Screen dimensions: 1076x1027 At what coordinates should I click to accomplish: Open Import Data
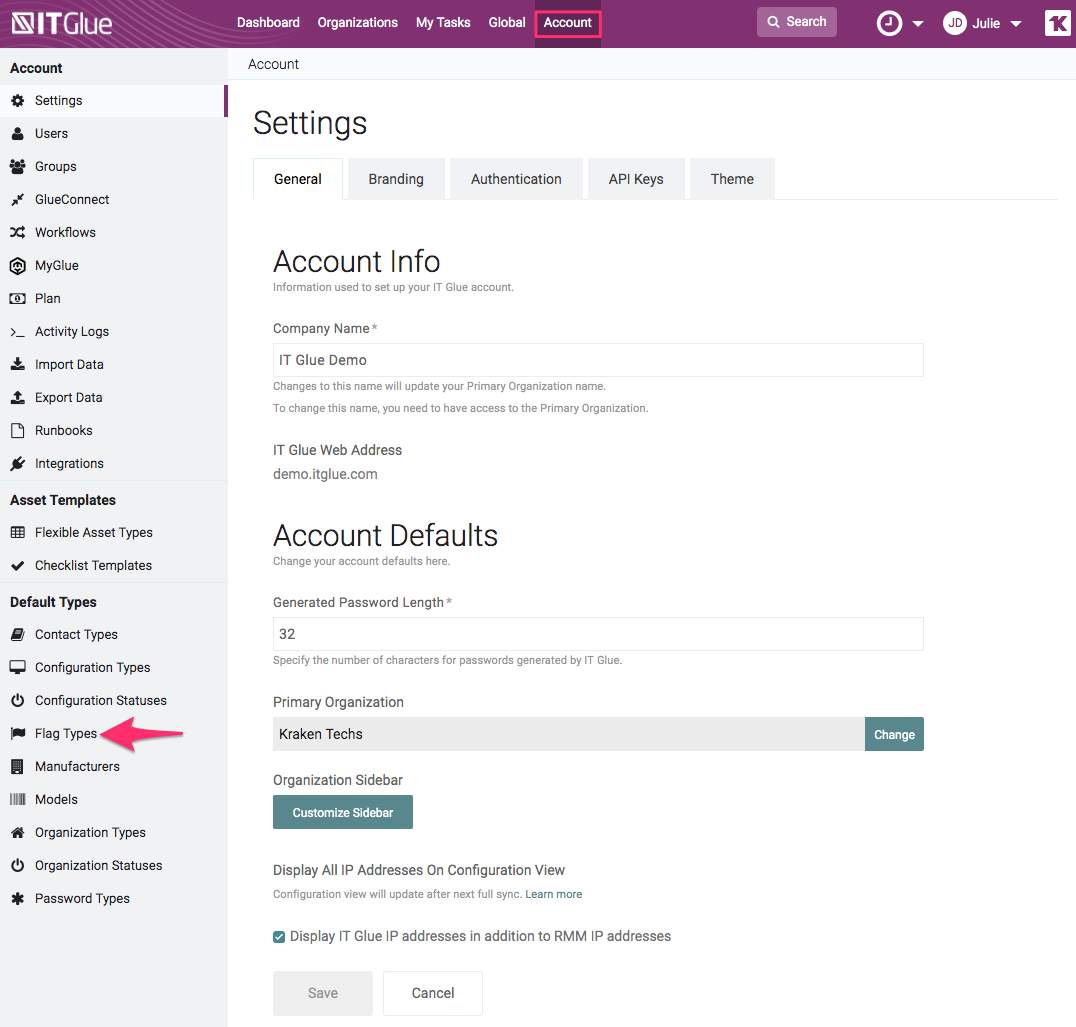click(x=68, y=364)
